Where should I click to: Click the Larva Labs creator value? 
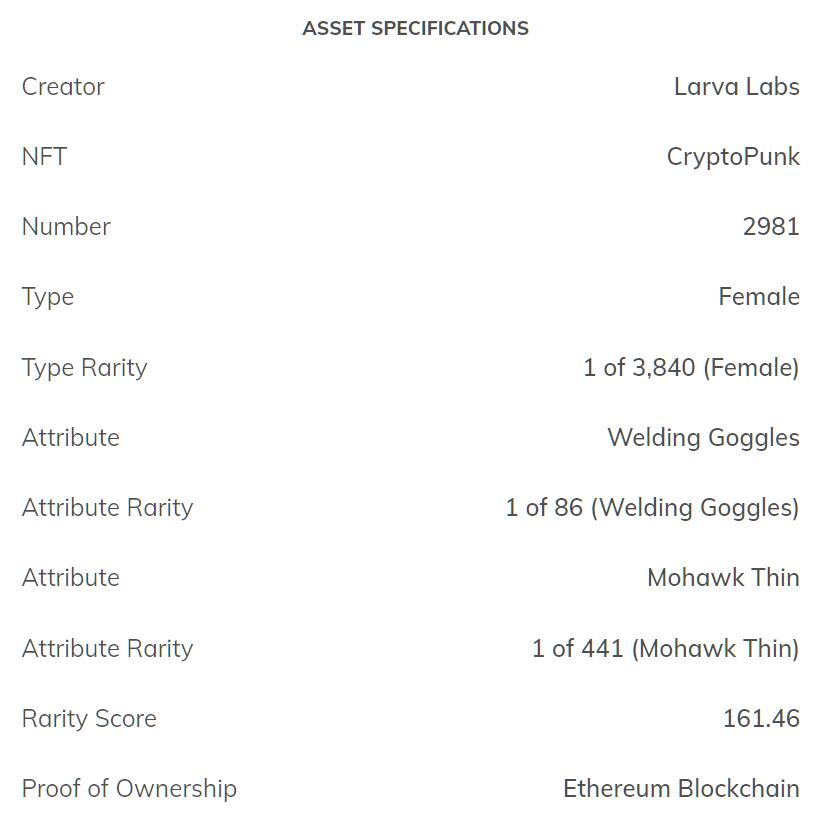(x=736, y=87)
